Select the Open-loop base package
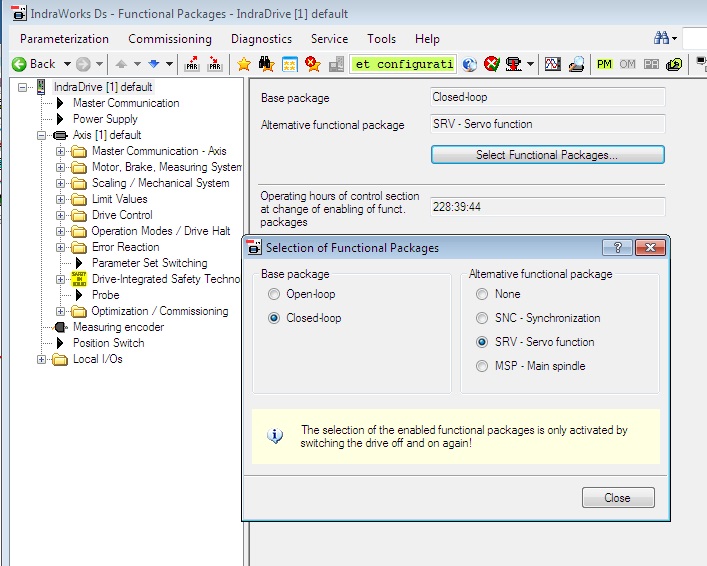Image resolution: width=707 pixels, height=566 pixels. point(275,294)
